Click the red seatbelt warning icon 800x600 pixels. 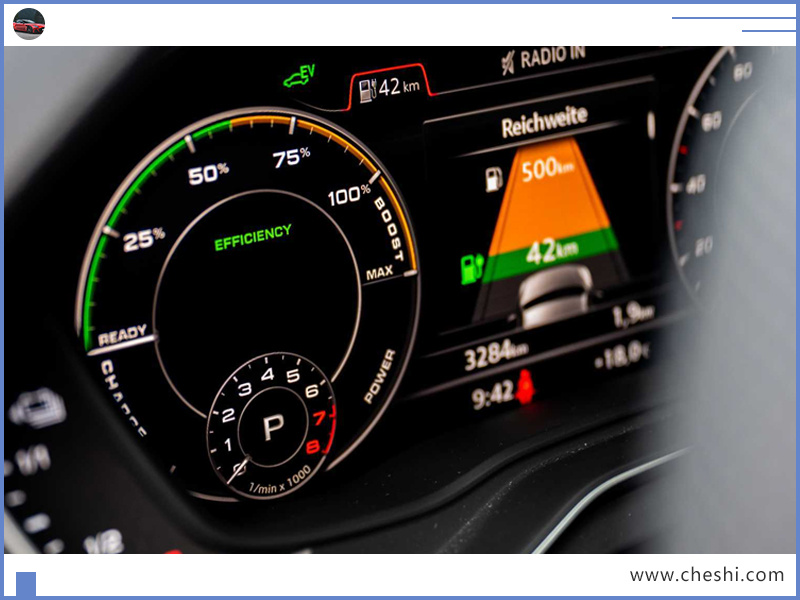coord(525,387)
